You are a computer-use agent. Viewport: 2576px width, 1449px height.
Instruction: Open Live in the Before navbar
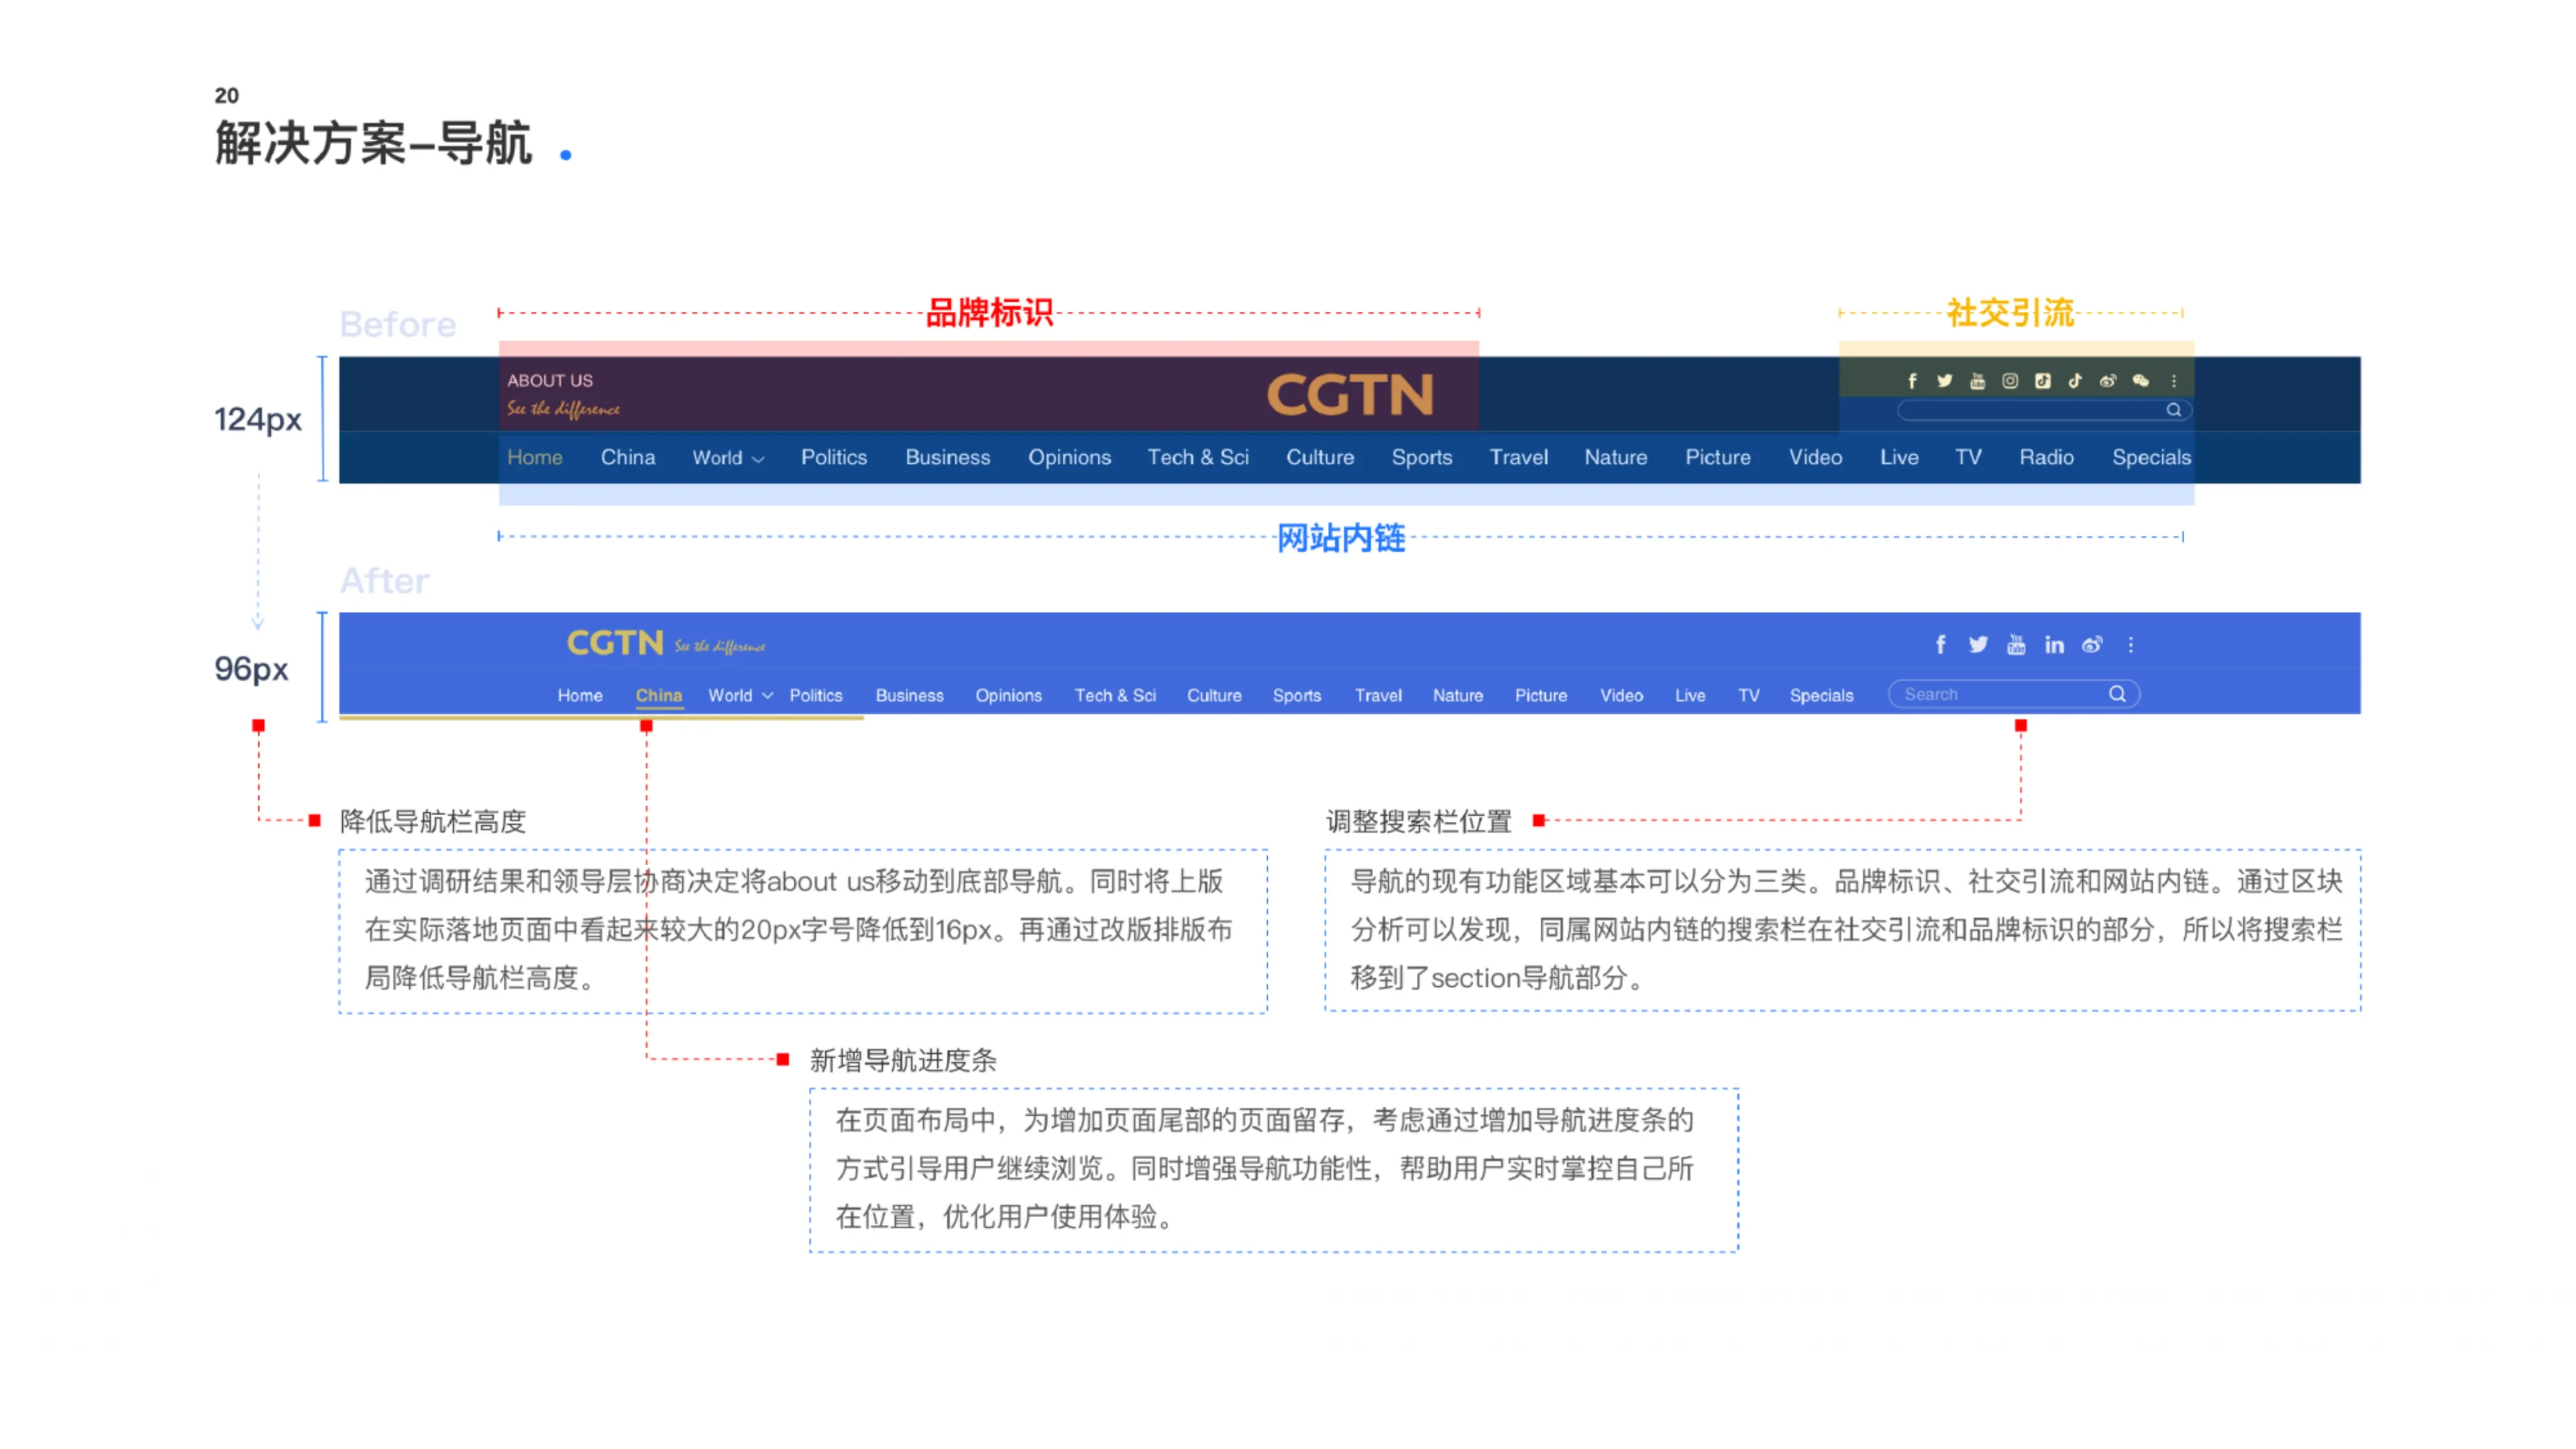[1899, 457]
